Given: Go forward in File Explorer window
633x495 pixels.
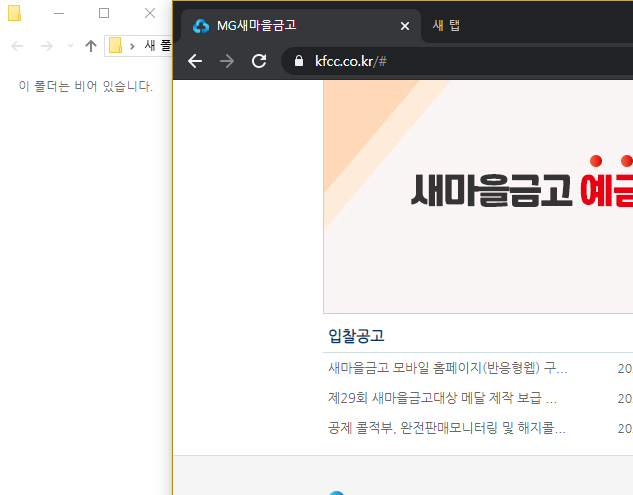Looking at the screenshot, I should point(47,46).
